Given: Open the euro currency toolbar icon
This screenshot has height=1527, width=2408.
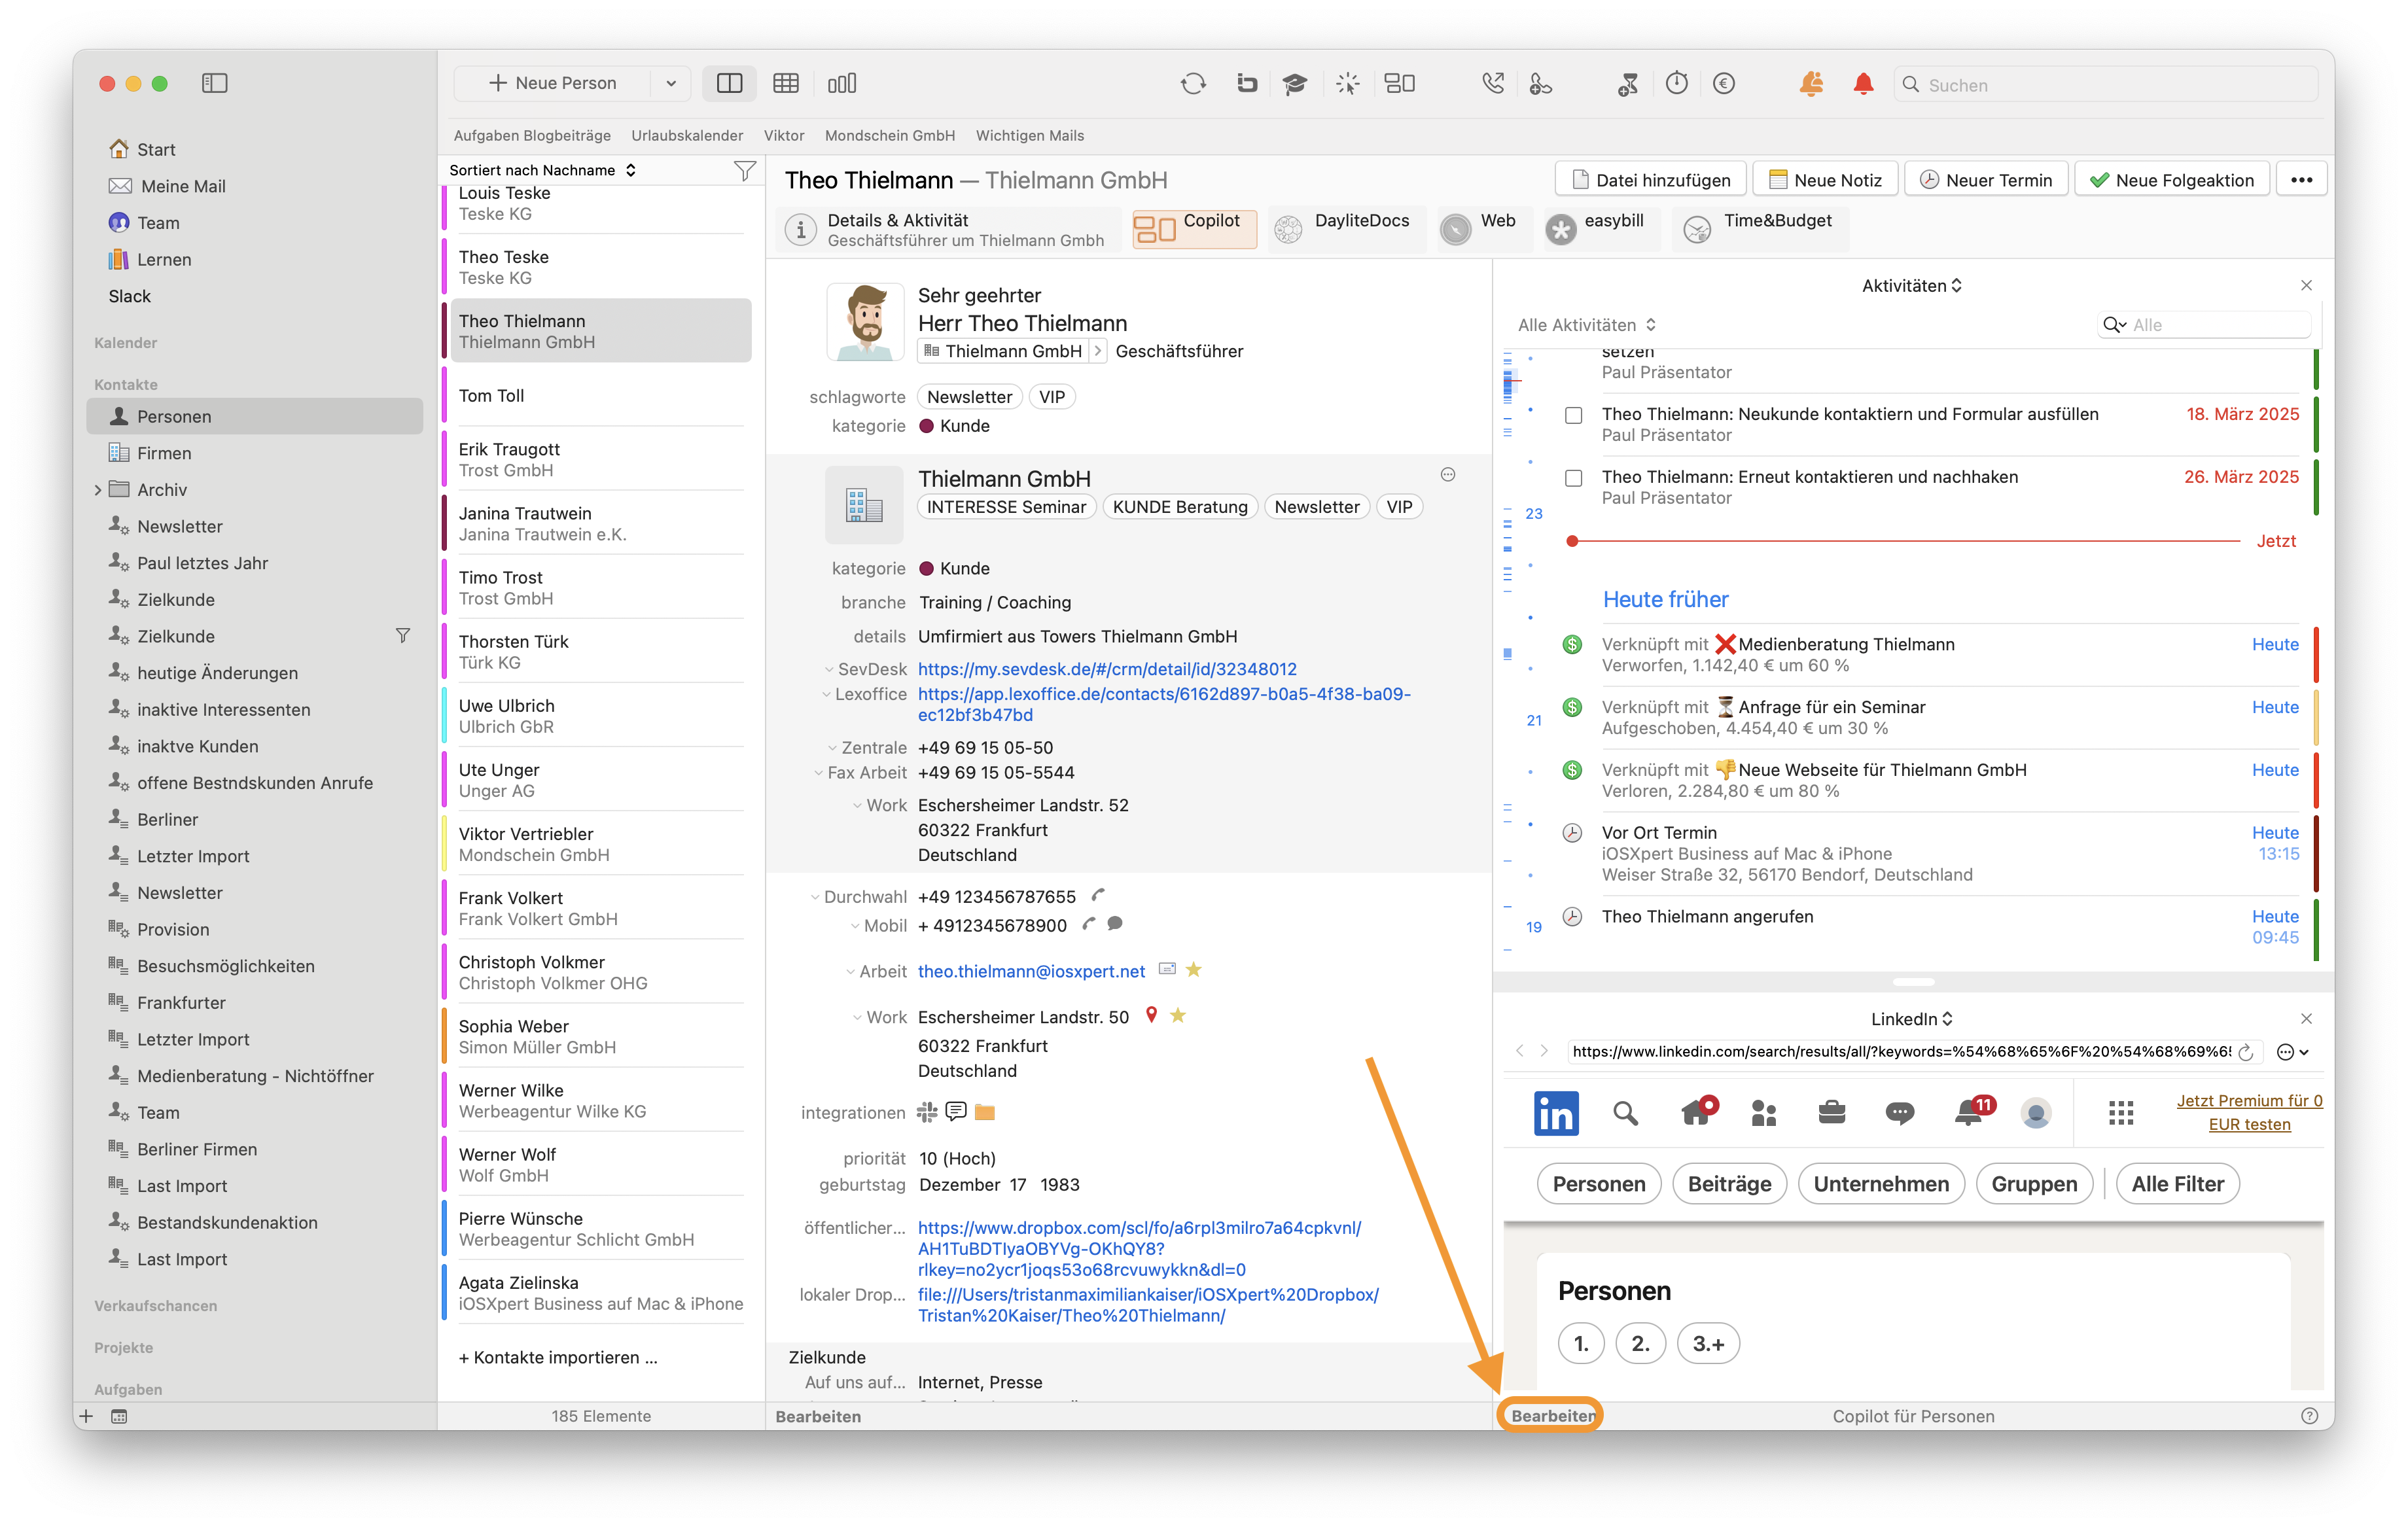Looking at the screenshot, I should coord(1723,84).
